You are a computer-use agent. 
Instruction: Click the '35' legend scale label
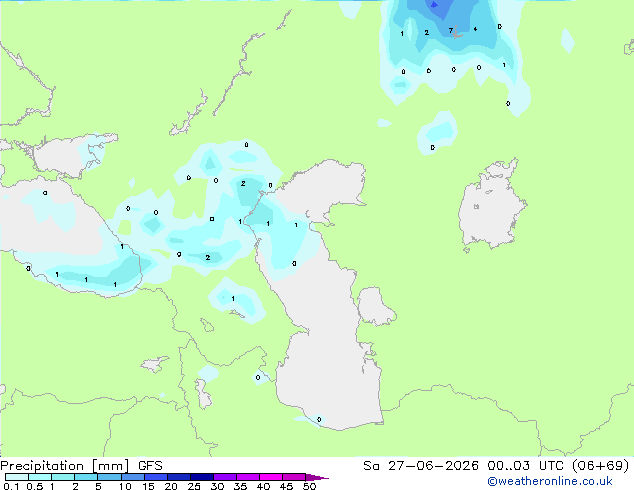click(240, 486)
